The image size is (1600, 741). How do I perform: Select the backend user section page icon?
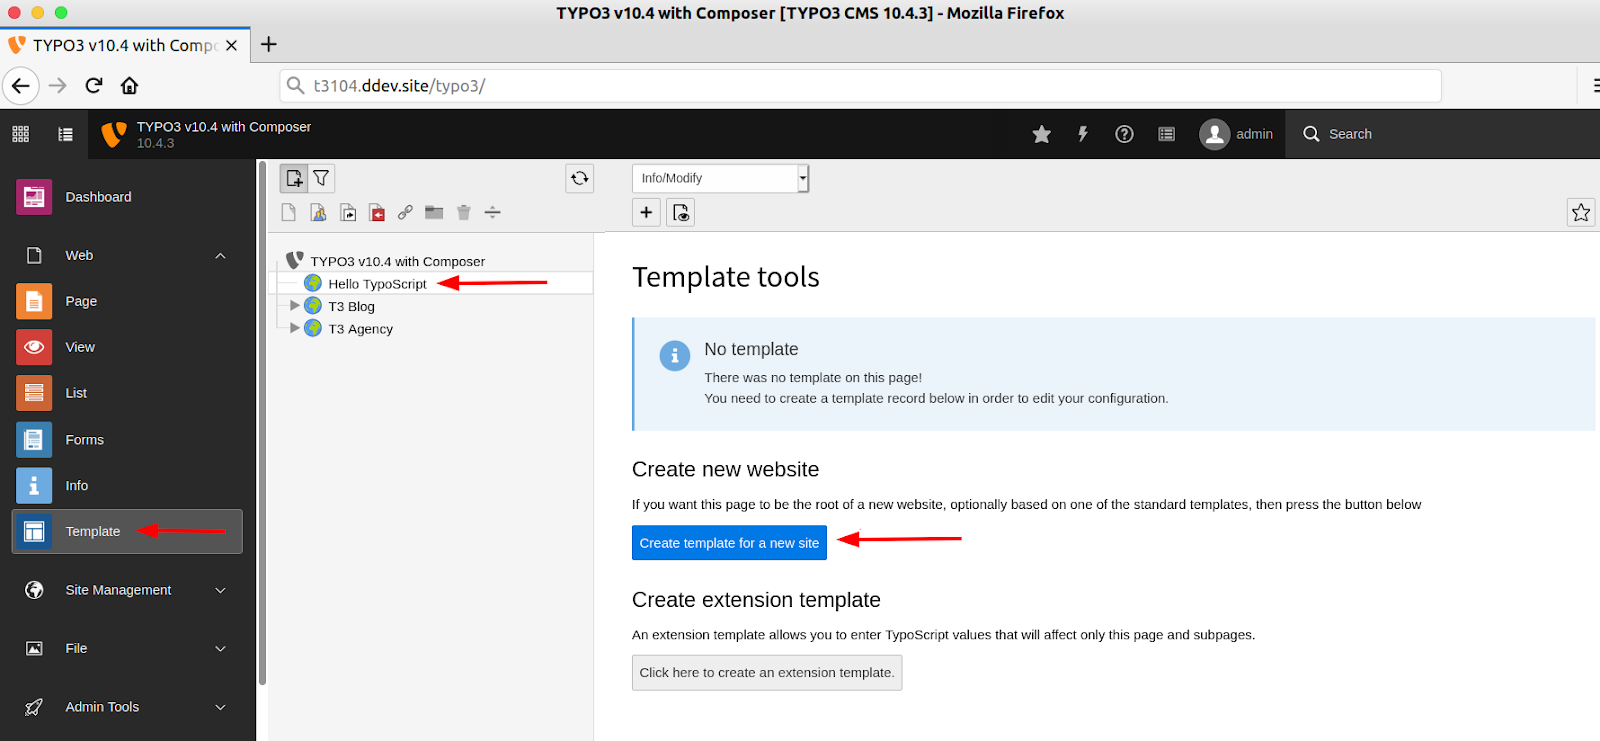(x=318, y=212)
